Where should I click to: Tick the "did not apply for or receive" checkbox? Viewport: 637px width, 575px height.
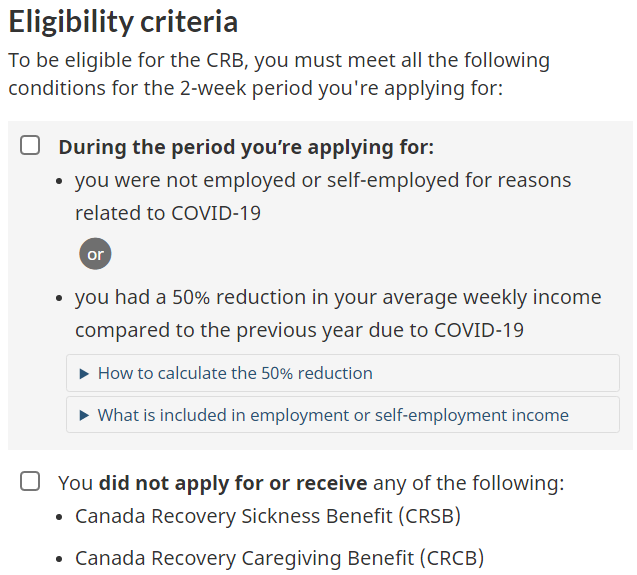coord(31,482)
